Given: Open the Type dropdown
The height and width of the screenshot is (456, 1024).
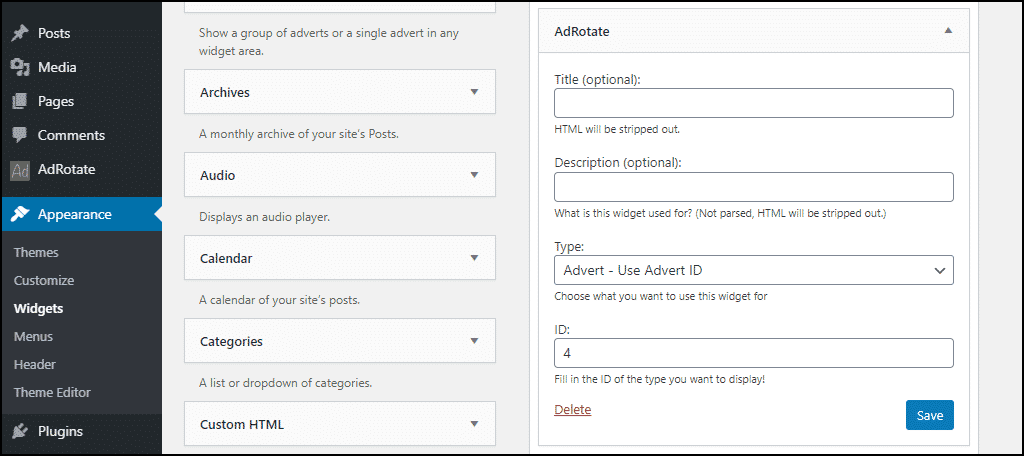Looking at the screenshot, I should (x=754, y=270).
